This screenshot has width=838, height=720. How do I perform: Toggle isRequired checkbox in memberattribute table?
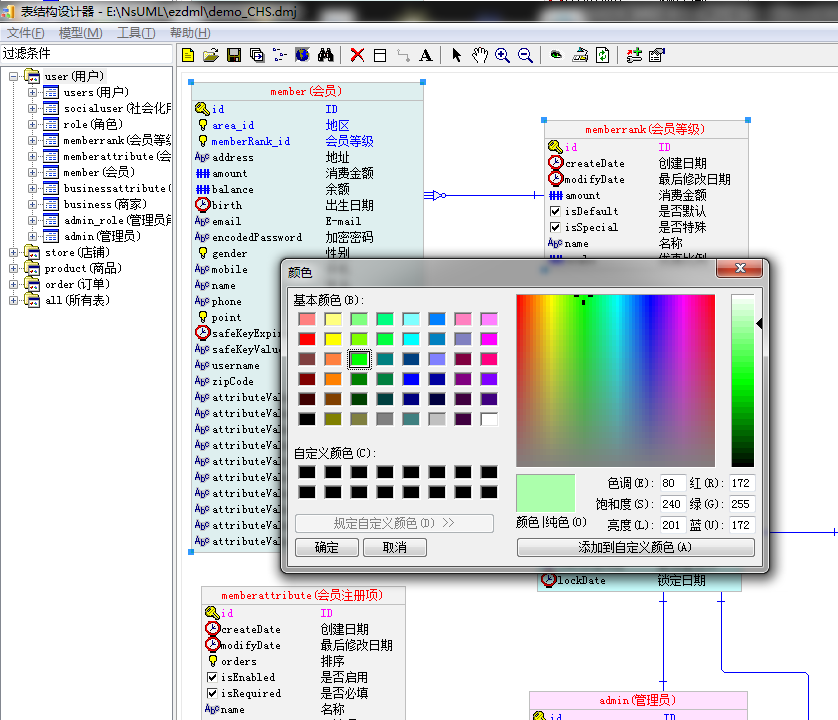pyautogui.click(x=212, y=693)
